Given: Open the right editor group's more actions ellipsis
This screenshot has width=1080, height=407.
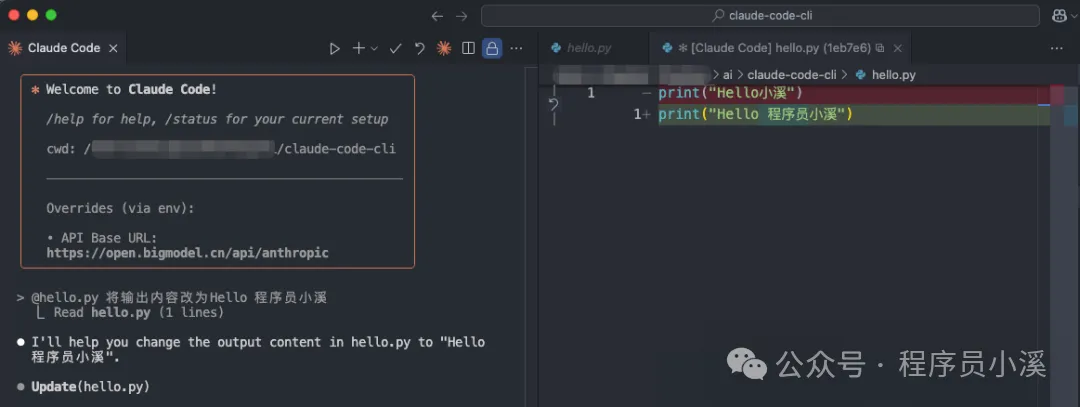Looking at the screenshot, I should tap(1057, 48).
